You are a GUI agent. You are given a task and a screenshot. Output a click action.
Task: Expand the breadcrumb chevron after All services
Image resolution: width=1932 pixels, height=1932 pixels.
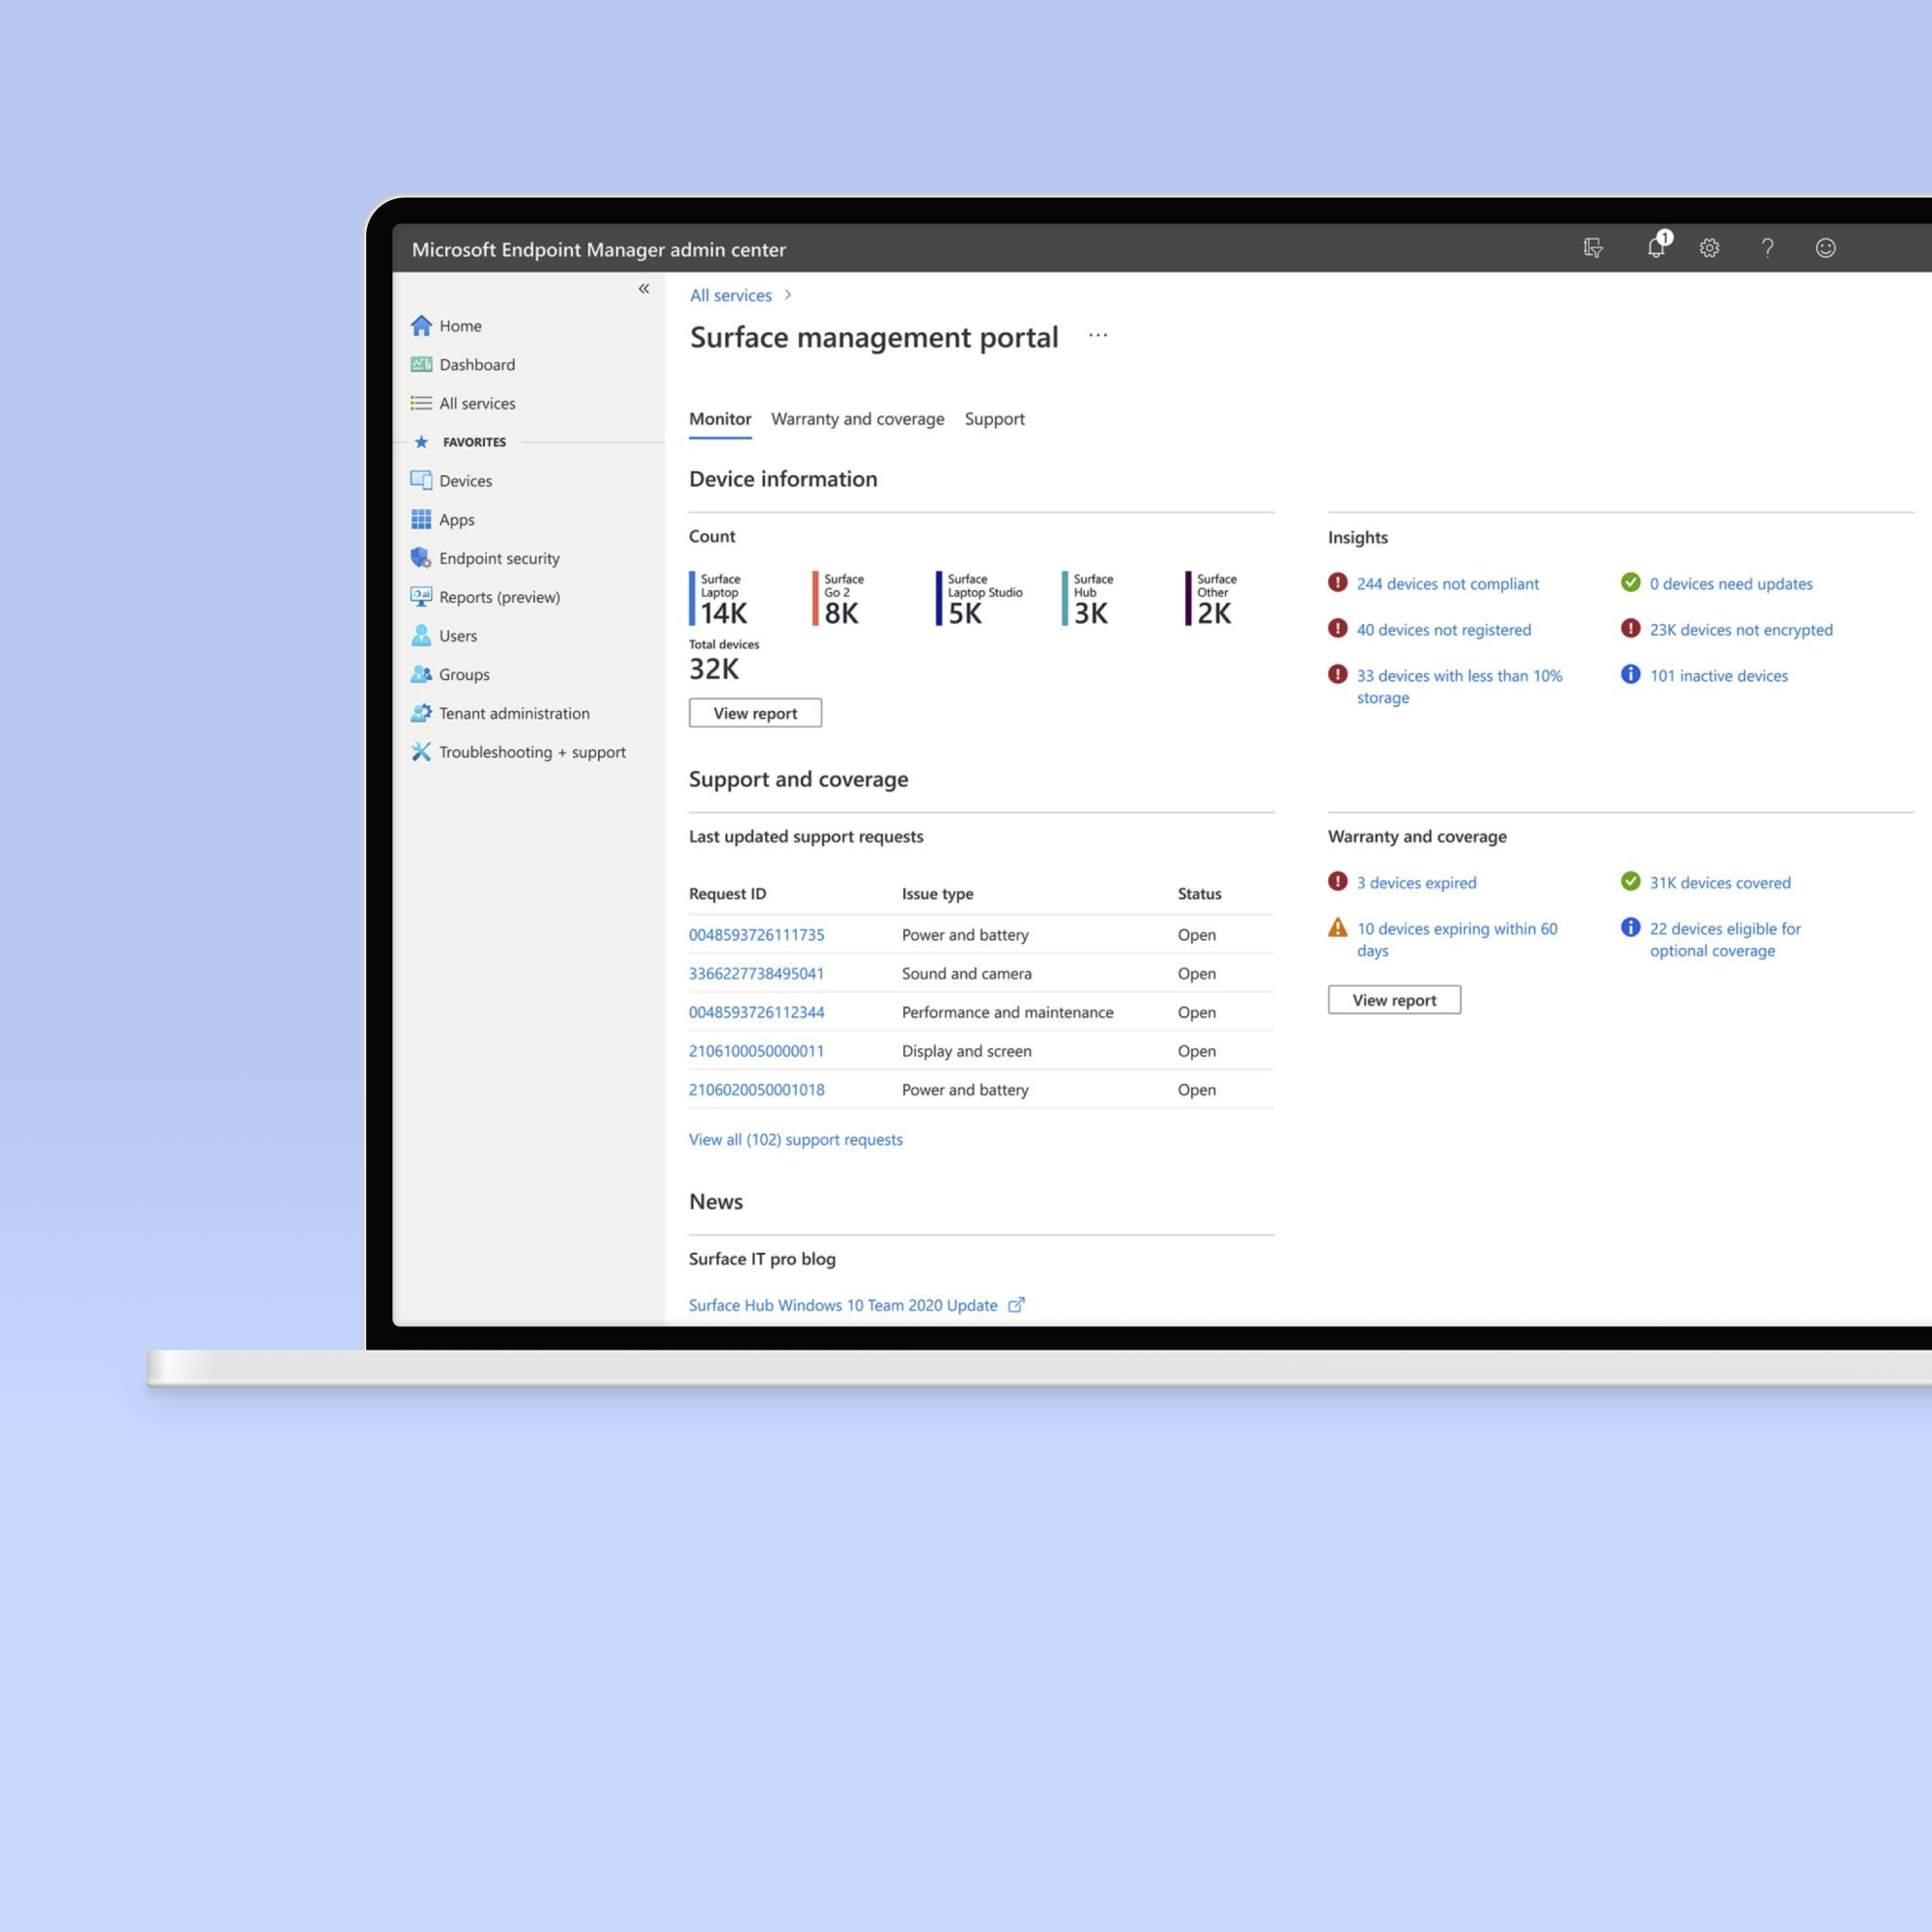click(x=788, y=295)
